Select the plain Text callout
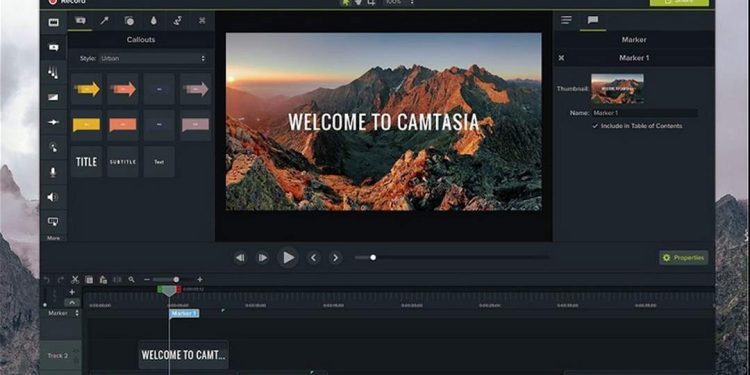The image size is (750, 375). pos(159,162)
